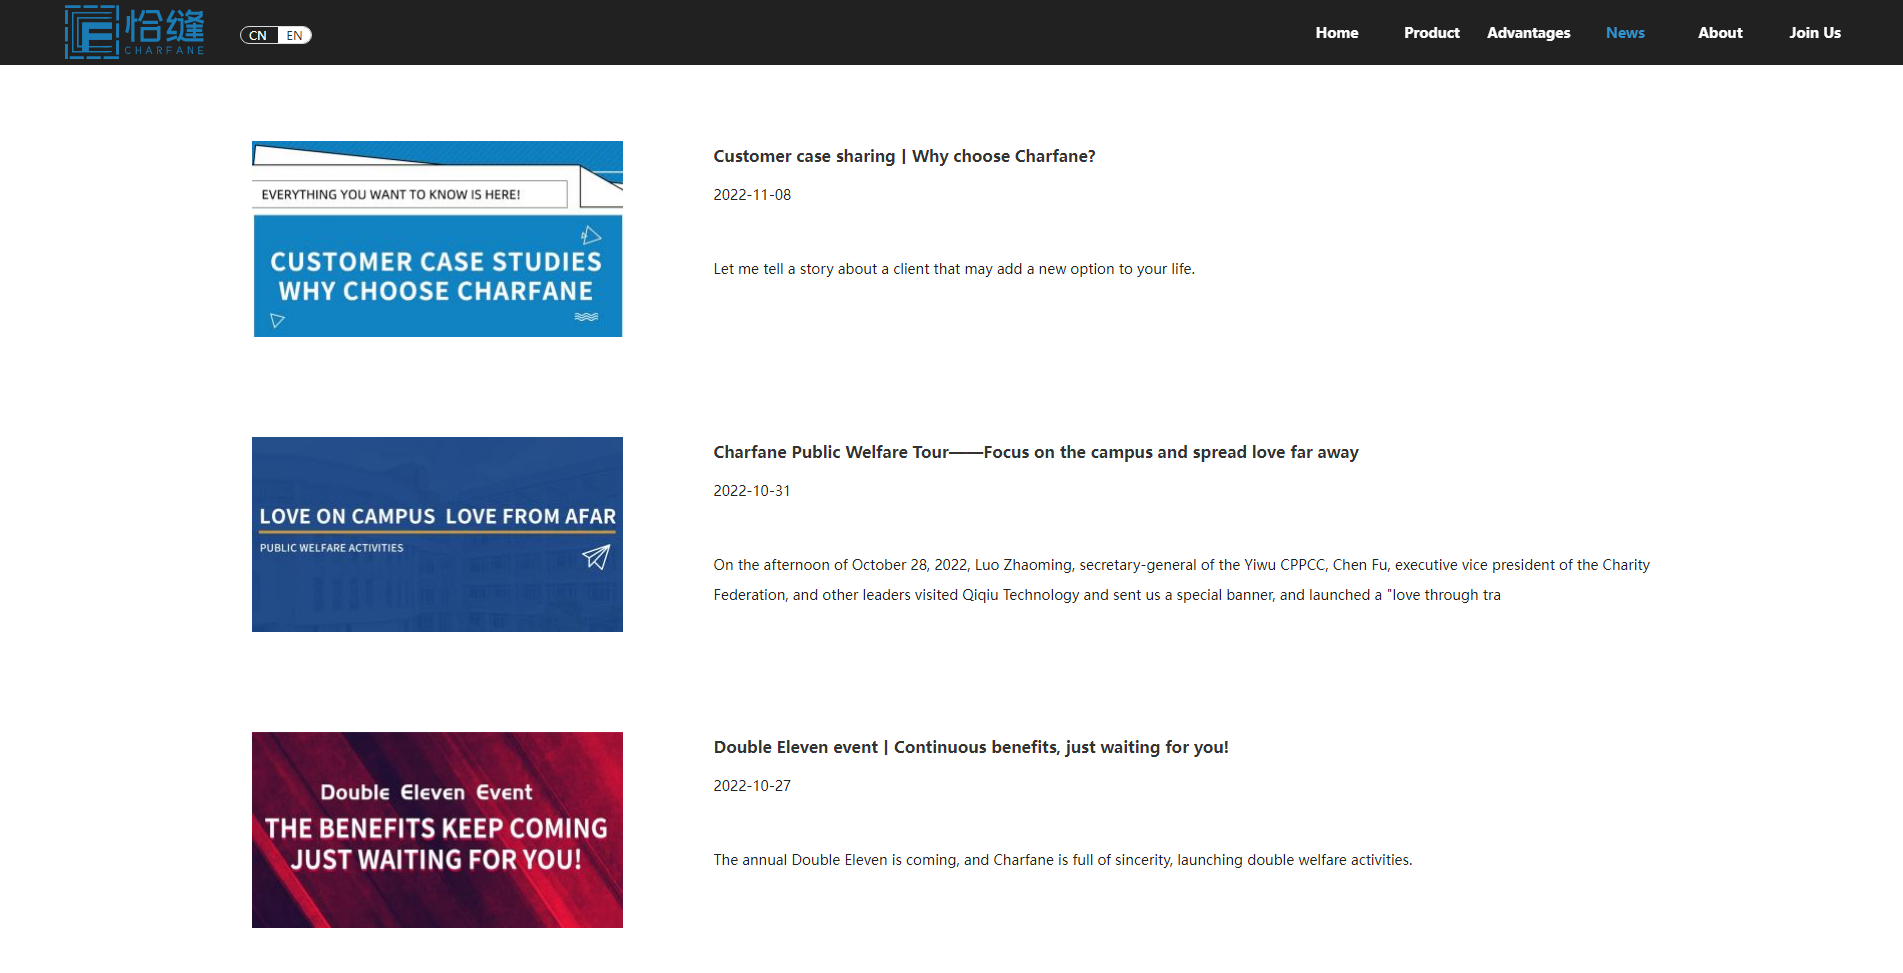Click the paper plane icon on campus banner
The height and width of the screenshot is (973, 1903).
click(x=596, y=556)
